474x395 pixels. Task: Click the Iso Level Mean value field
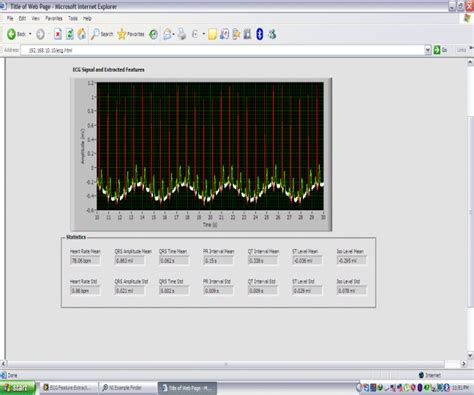pos(352,261)
